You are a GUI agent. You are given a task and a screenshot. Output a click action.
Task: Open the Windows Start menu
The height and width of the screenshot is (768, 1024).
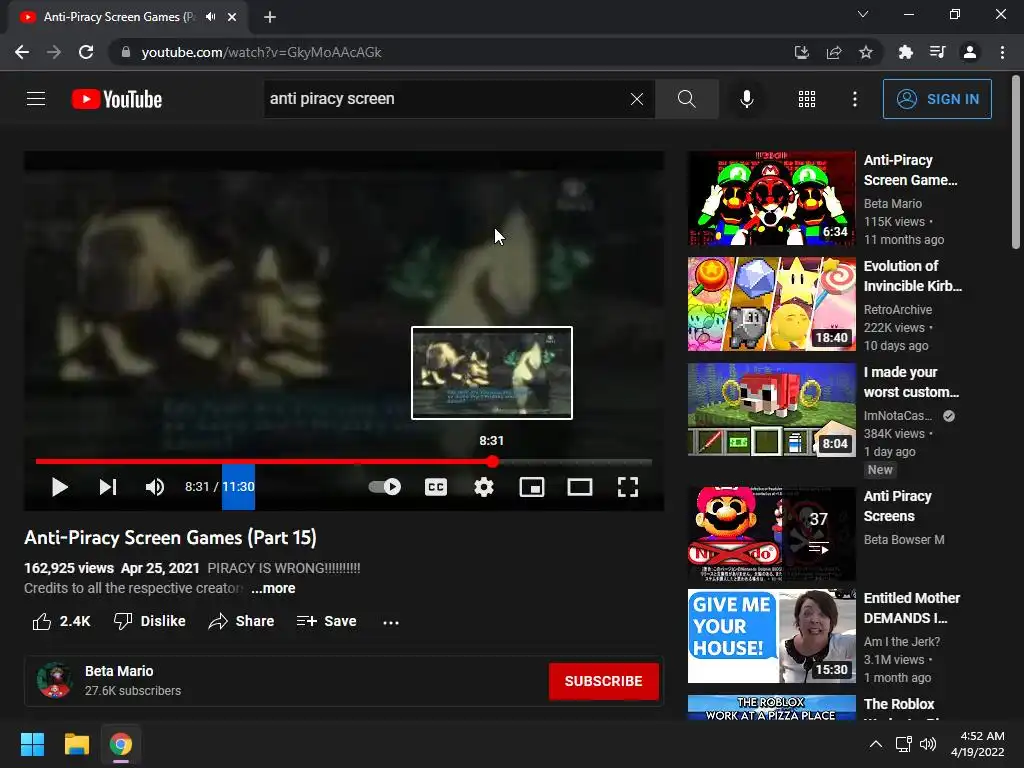point(32,744)
